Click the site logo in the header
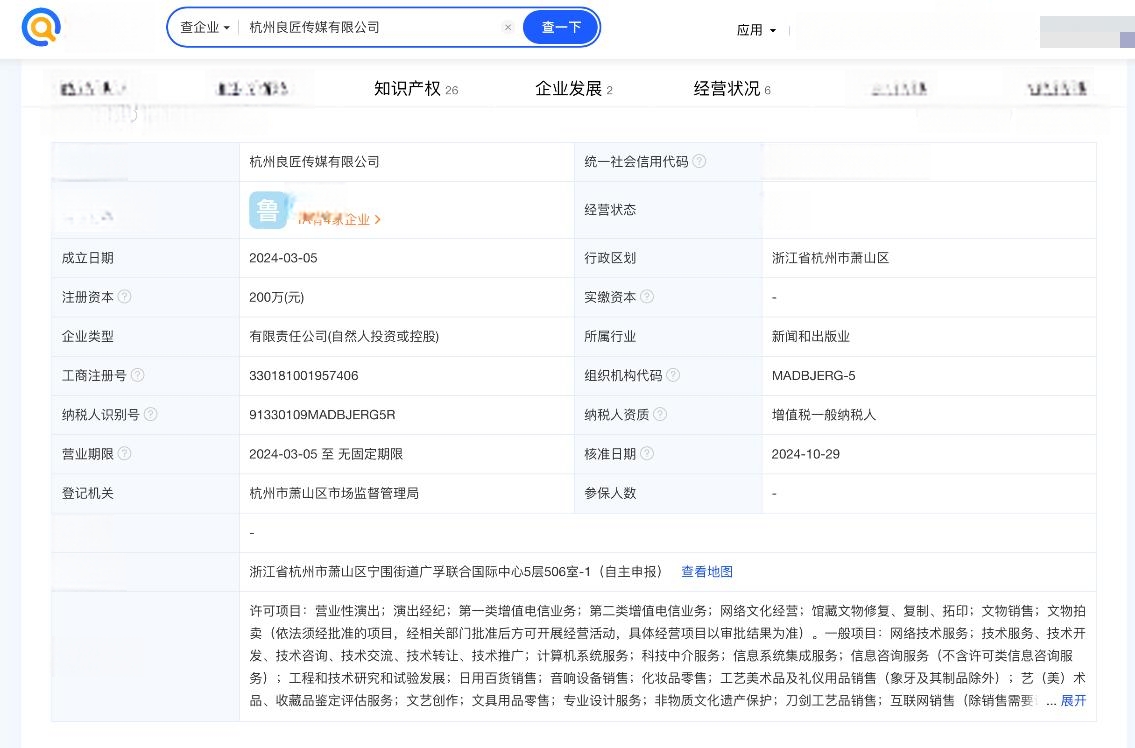The width and height of the screenshot is (1135, 748). [x=41, y=28]
